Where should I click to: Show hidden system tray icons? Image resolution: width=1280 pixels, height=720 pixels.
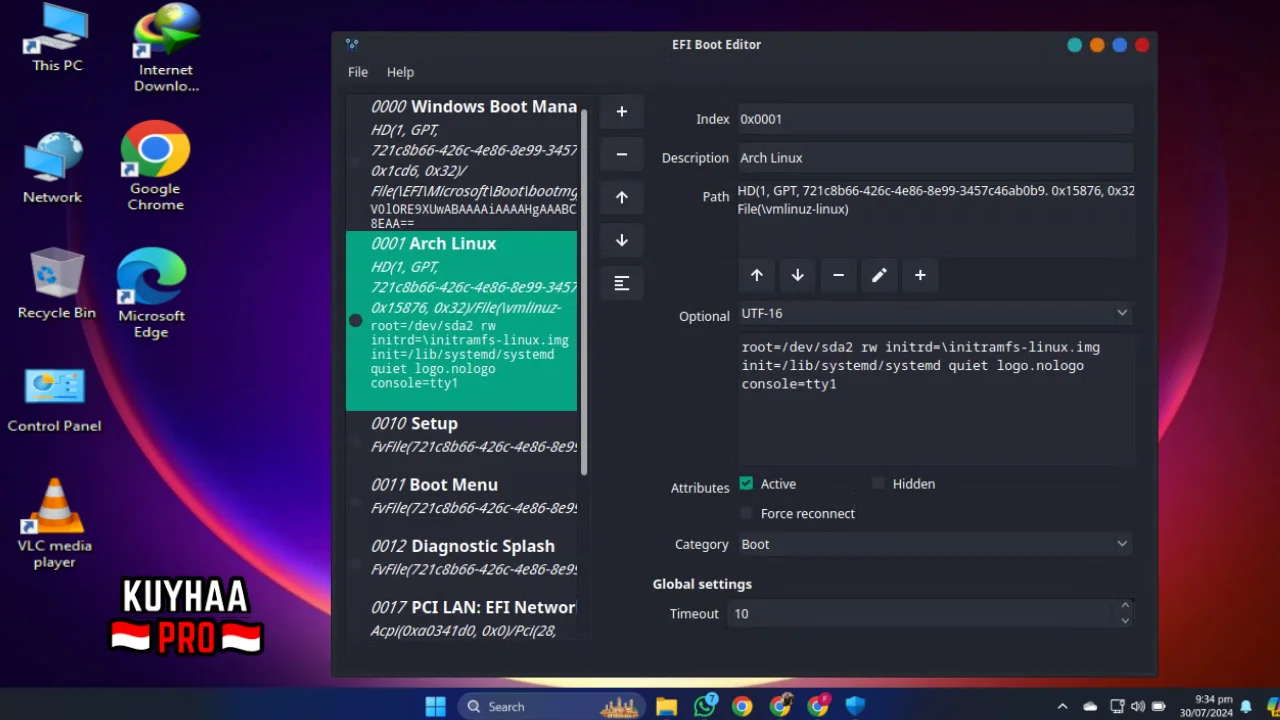[x=1062, y=706]
